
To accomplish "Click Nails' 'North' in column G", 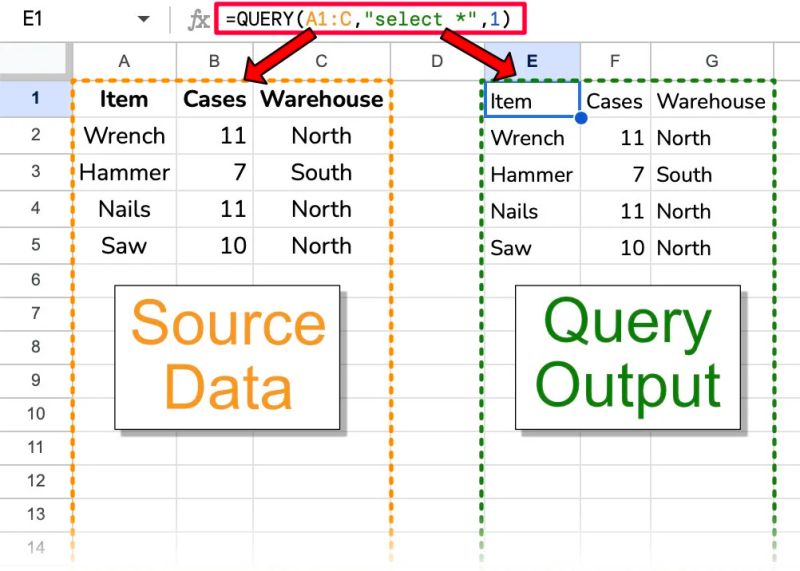I will pyautogui.click(x=712, y=211).
